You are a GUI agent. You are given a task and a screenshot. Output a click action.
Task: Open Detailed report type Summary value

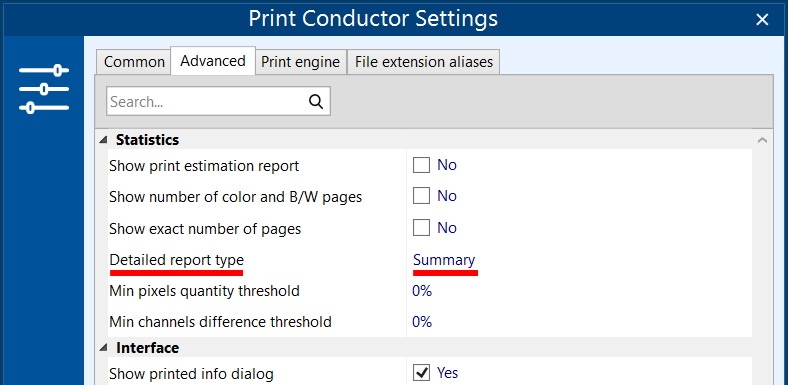444,260
